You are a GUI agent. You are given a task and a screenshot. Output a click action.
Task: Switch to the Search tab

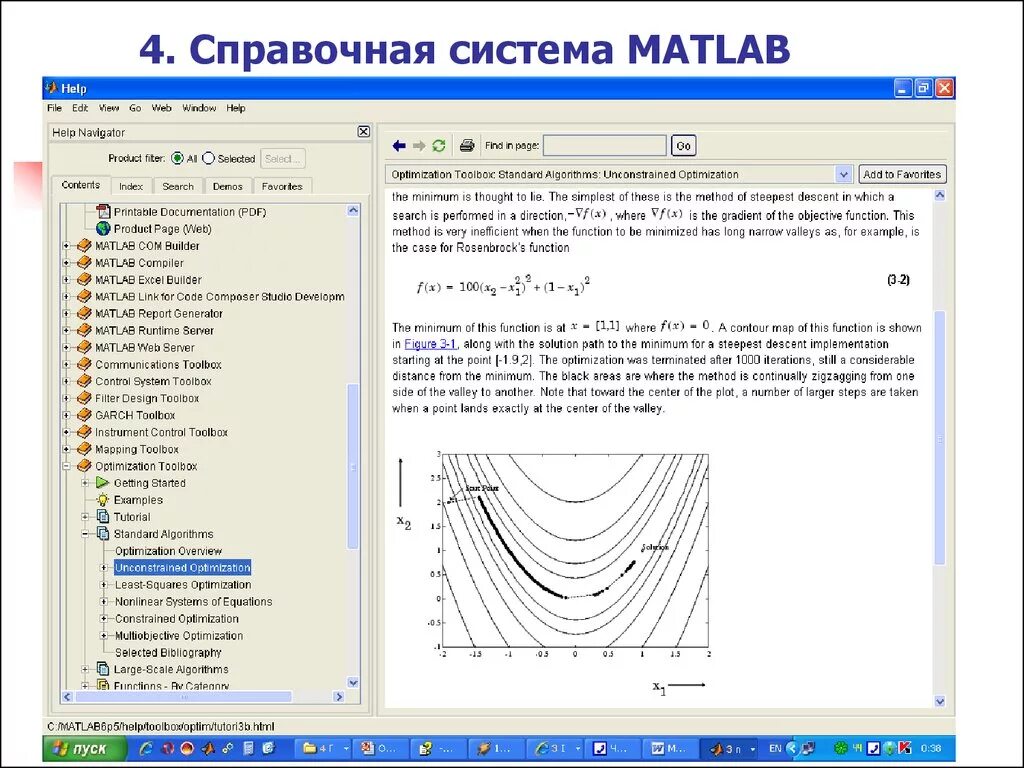pyautogui.click(x=178, y=186)
